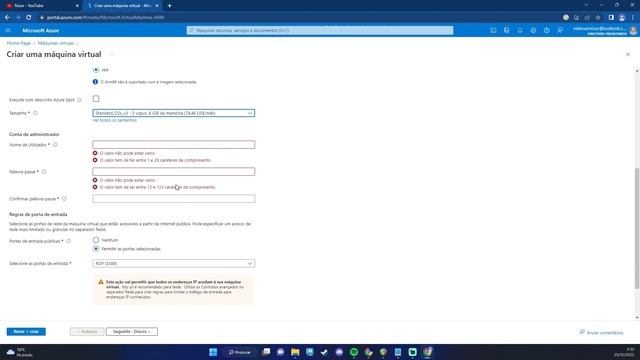This screenshot has width=640, height=360.
Task: Focus the Confirmar palavra-passe field
Action: tap(173, 199)
